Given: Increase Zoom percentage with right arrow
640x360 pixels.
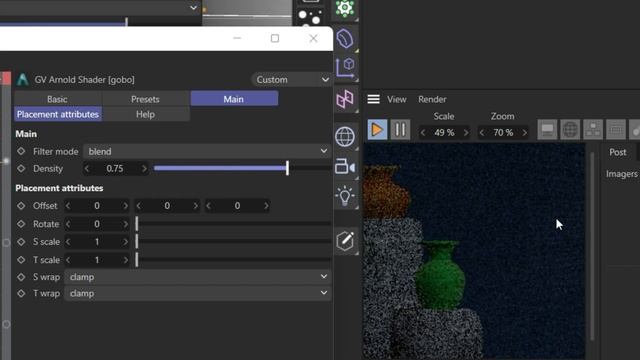Looking at the screenshot, I should coord(524,133).
